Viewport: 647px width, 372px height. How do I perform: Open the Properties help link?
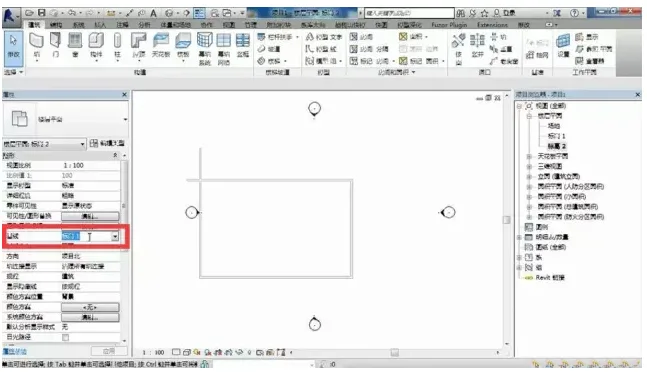(15, 352)
